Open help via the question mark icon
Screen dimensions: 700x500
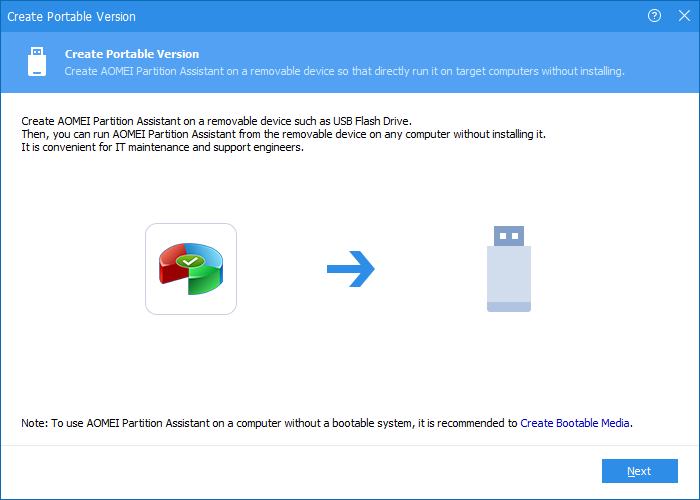[x=654, y=16]
